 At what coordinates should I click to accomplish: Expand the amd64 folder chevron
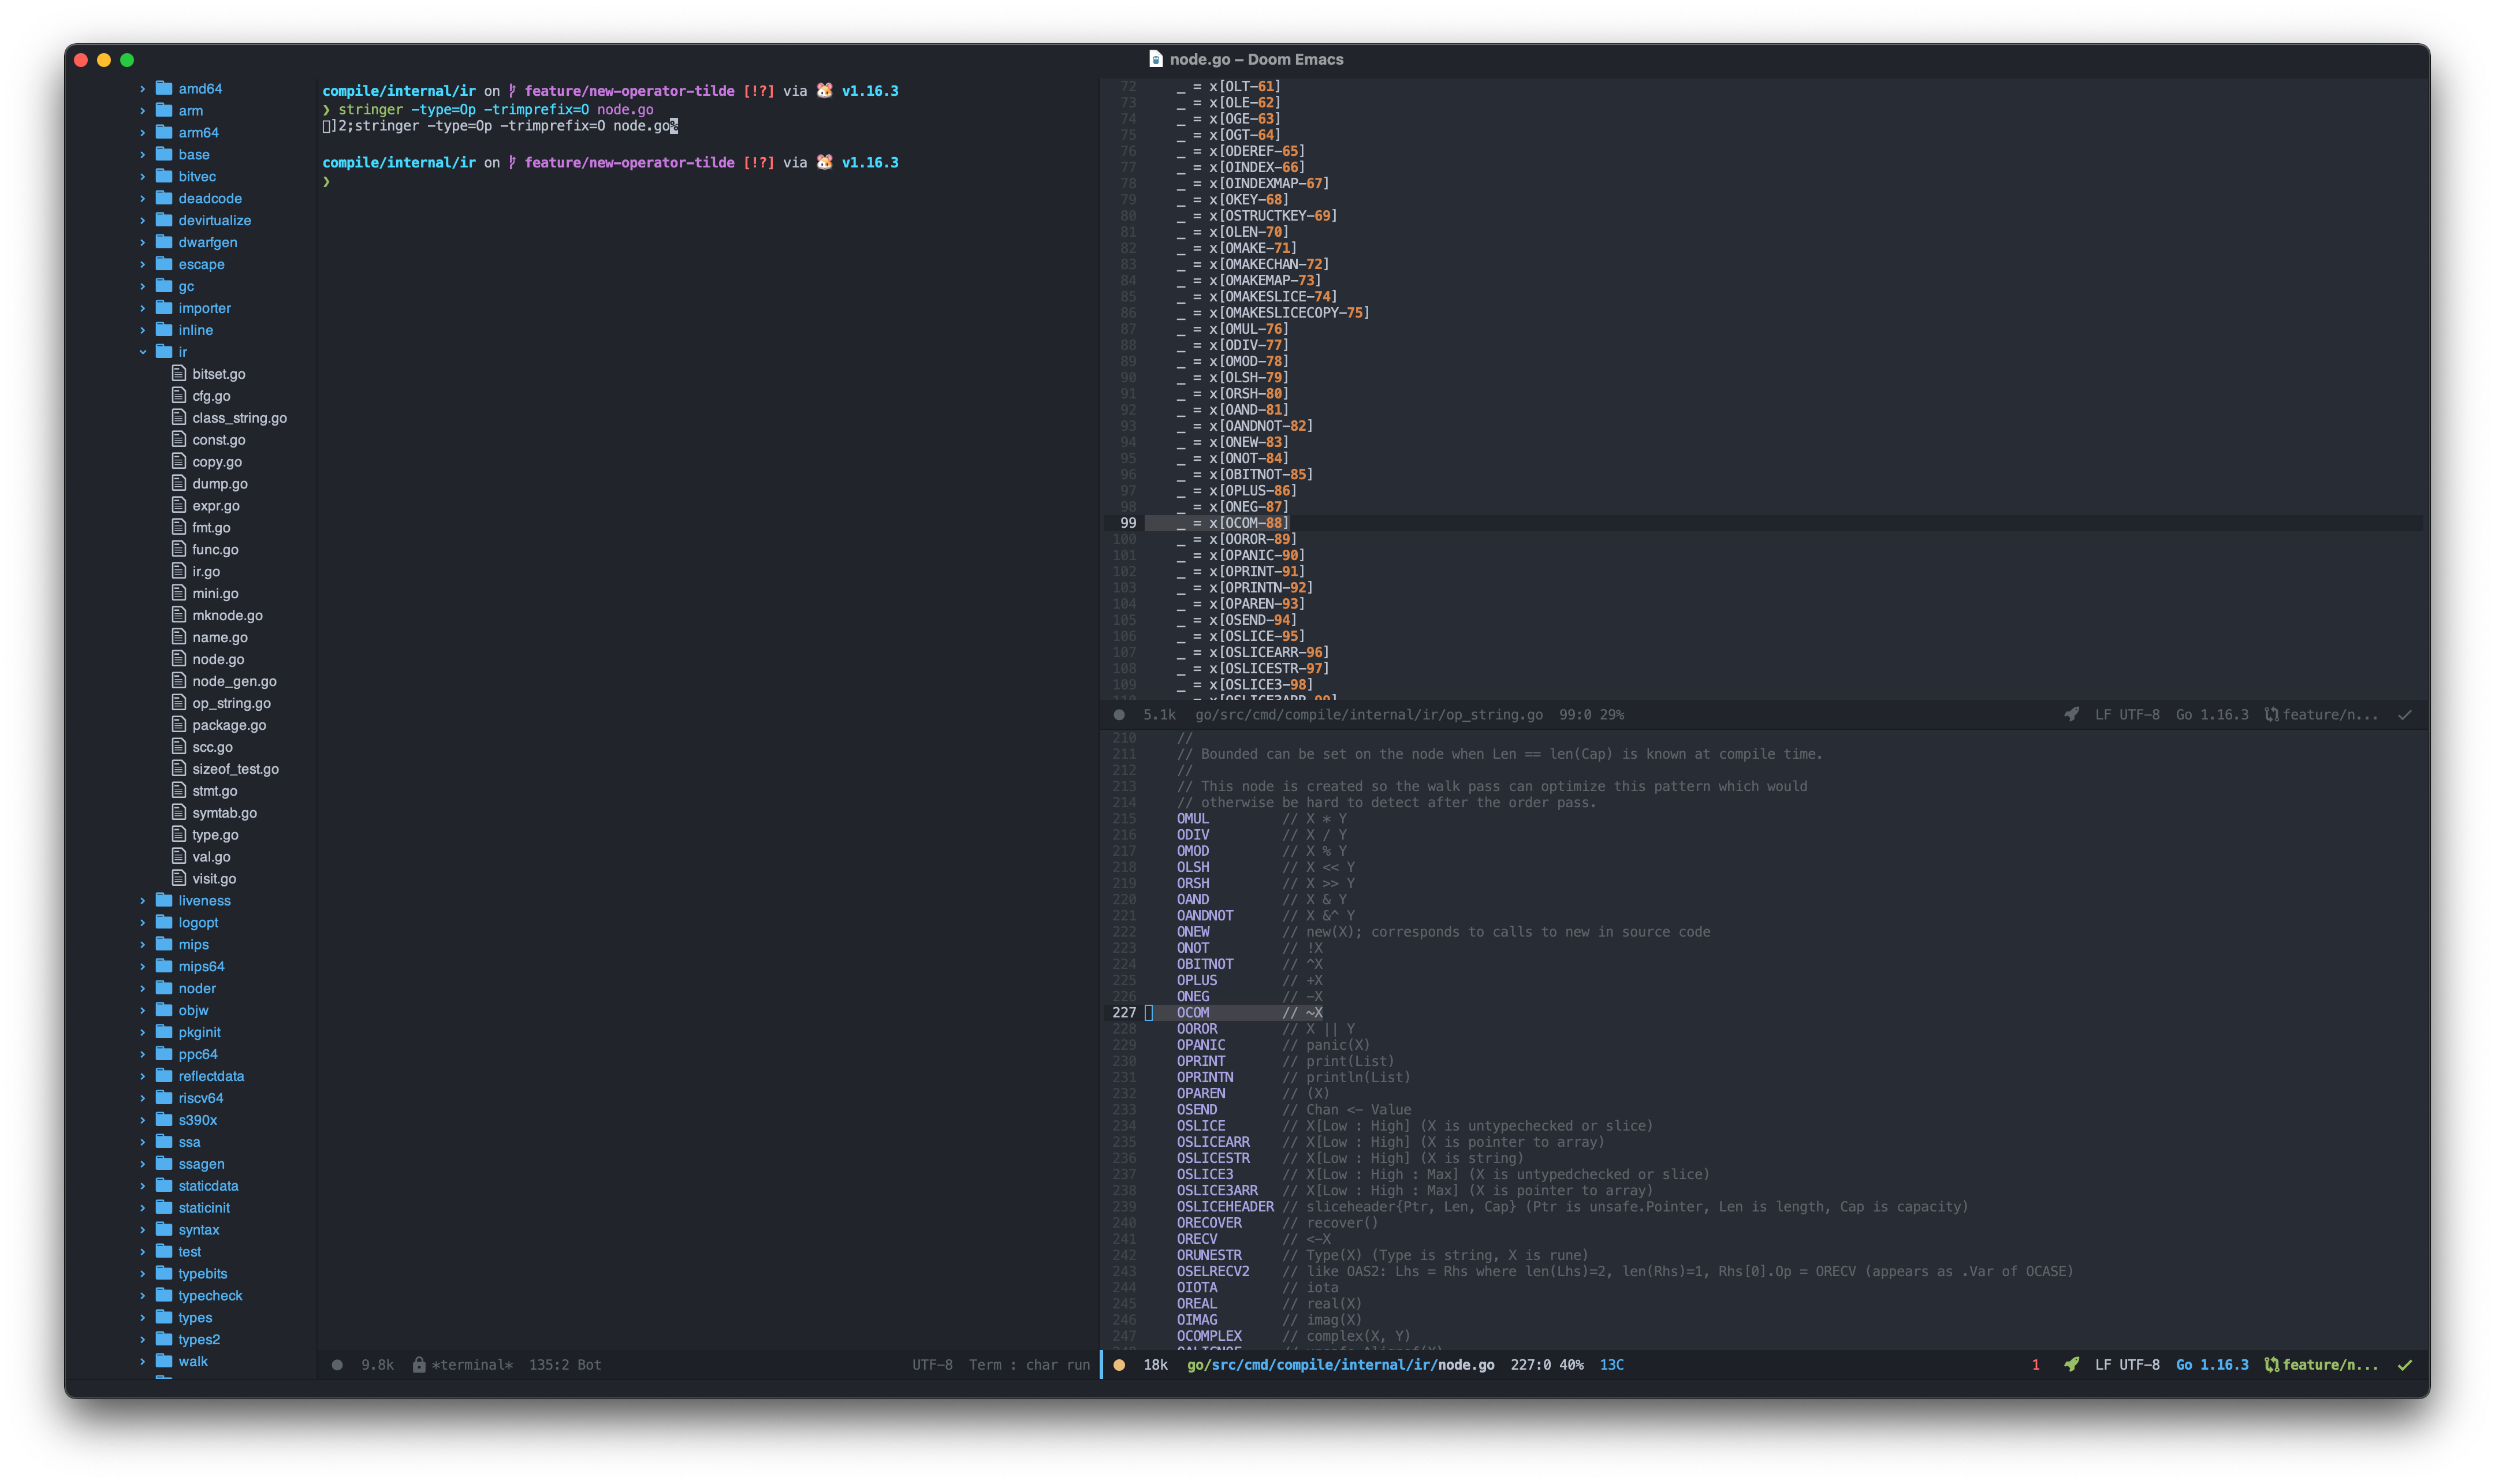coord(143,89)
